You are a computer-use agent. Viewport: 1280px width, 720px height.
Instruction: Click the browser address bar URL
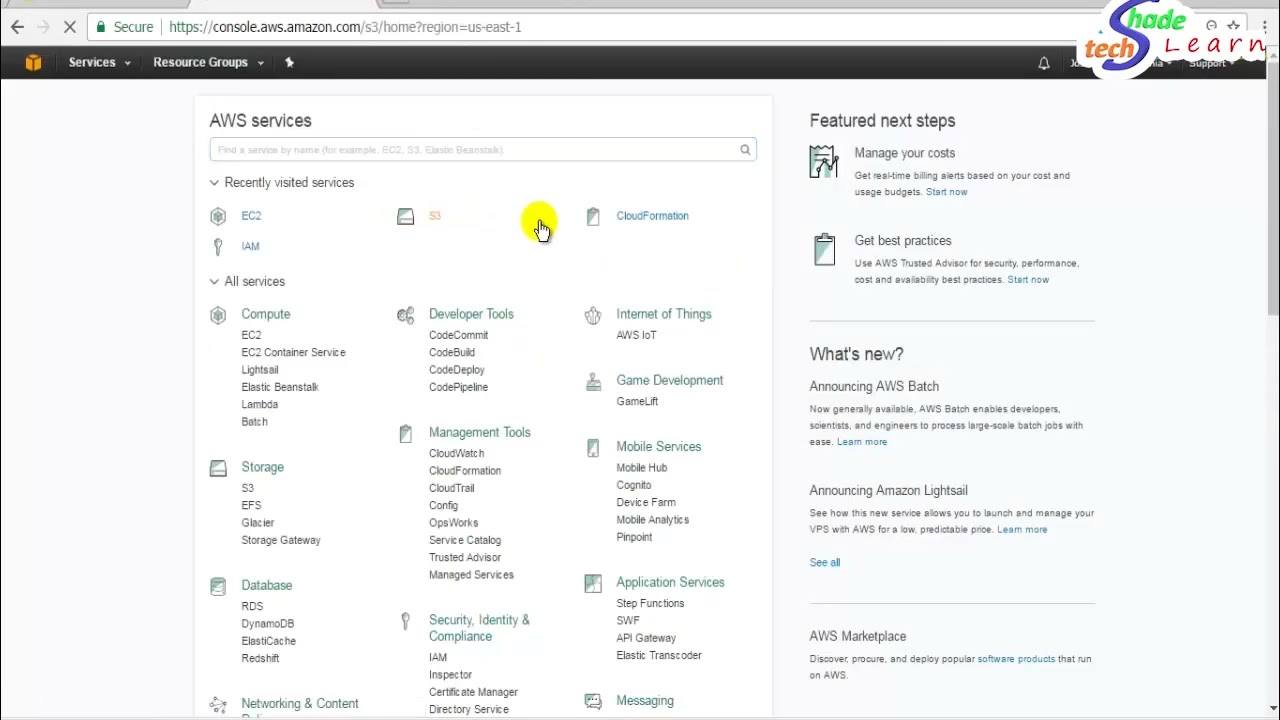pyautogui.click(x=345, y=27)
